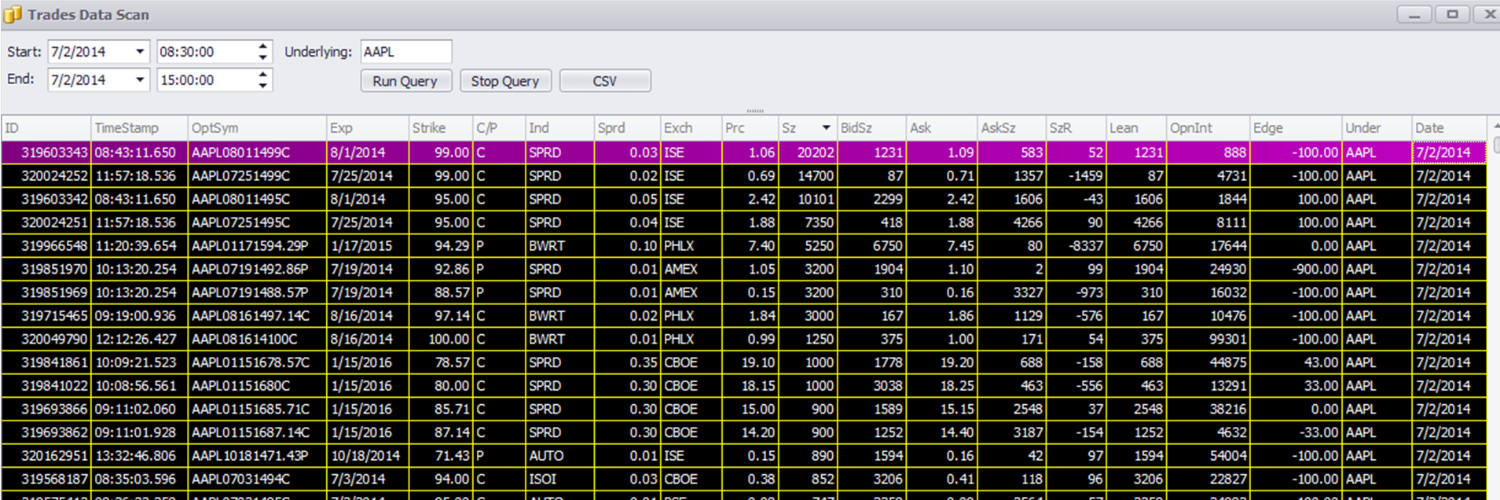Image resolution: width=1500 pixels, height=500 pixels.
Task: Toggle the Sz column sort arrow
Action: [x=826, y=128]
